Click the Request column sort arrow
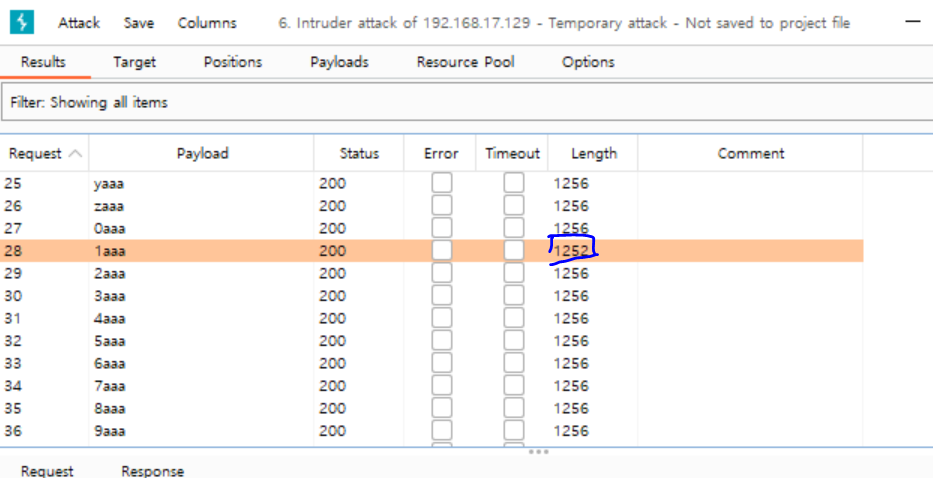 click(x=75, y=154)
